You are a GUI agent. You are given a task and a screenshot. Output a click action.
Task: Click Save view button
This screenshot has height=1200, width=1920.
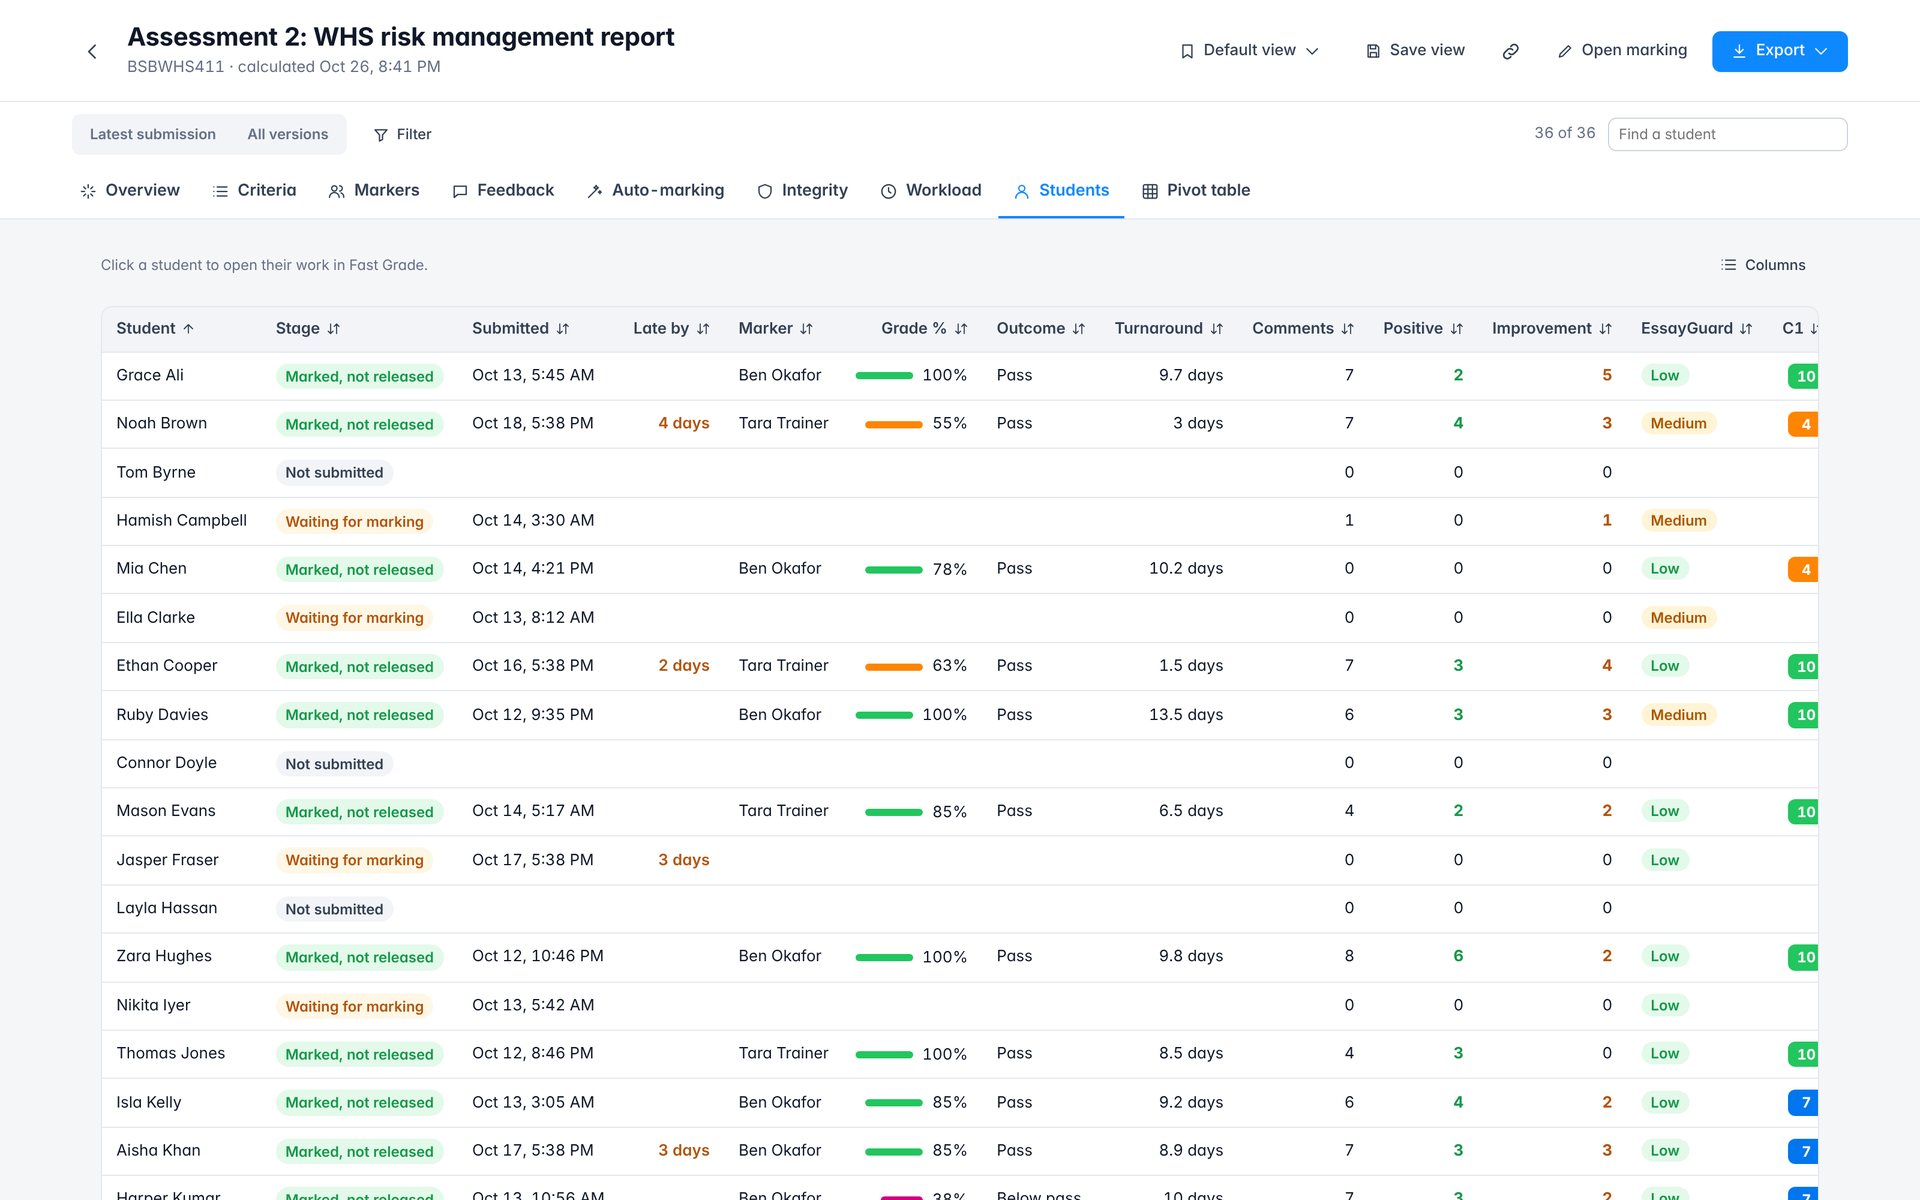[x=1415, y=51]
